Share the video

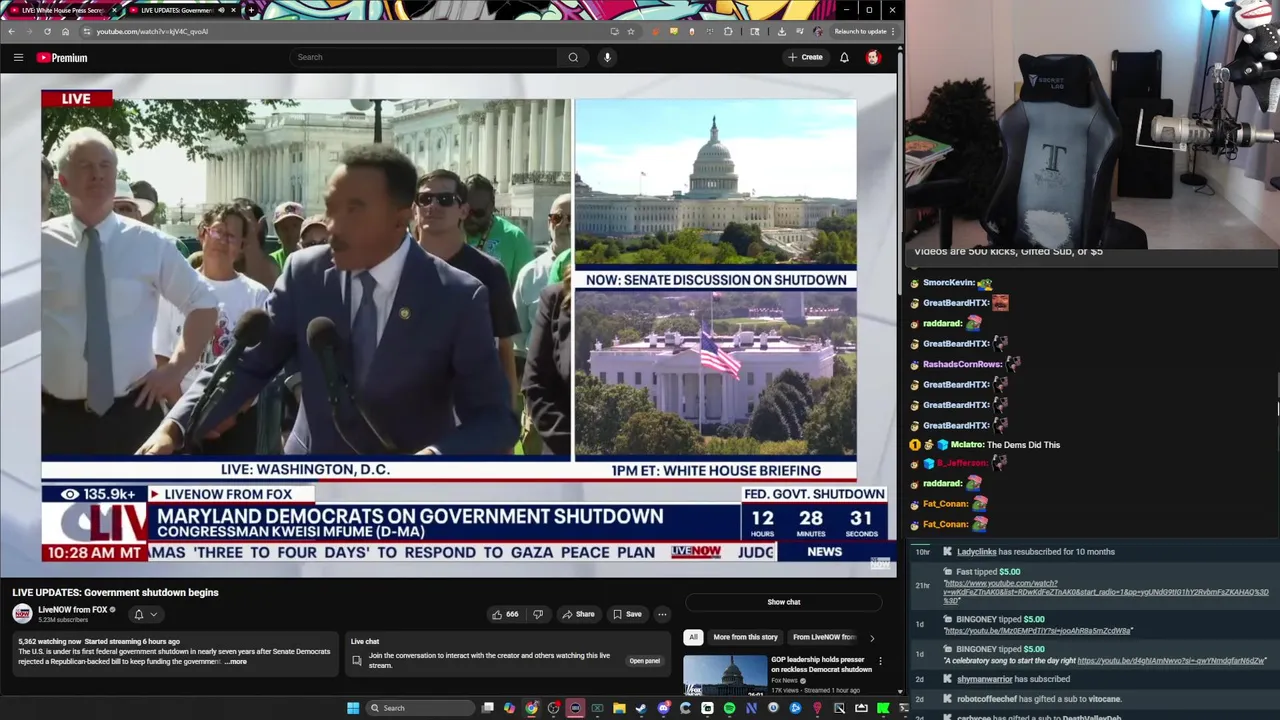pyautogui.click(x=578, y=614)
